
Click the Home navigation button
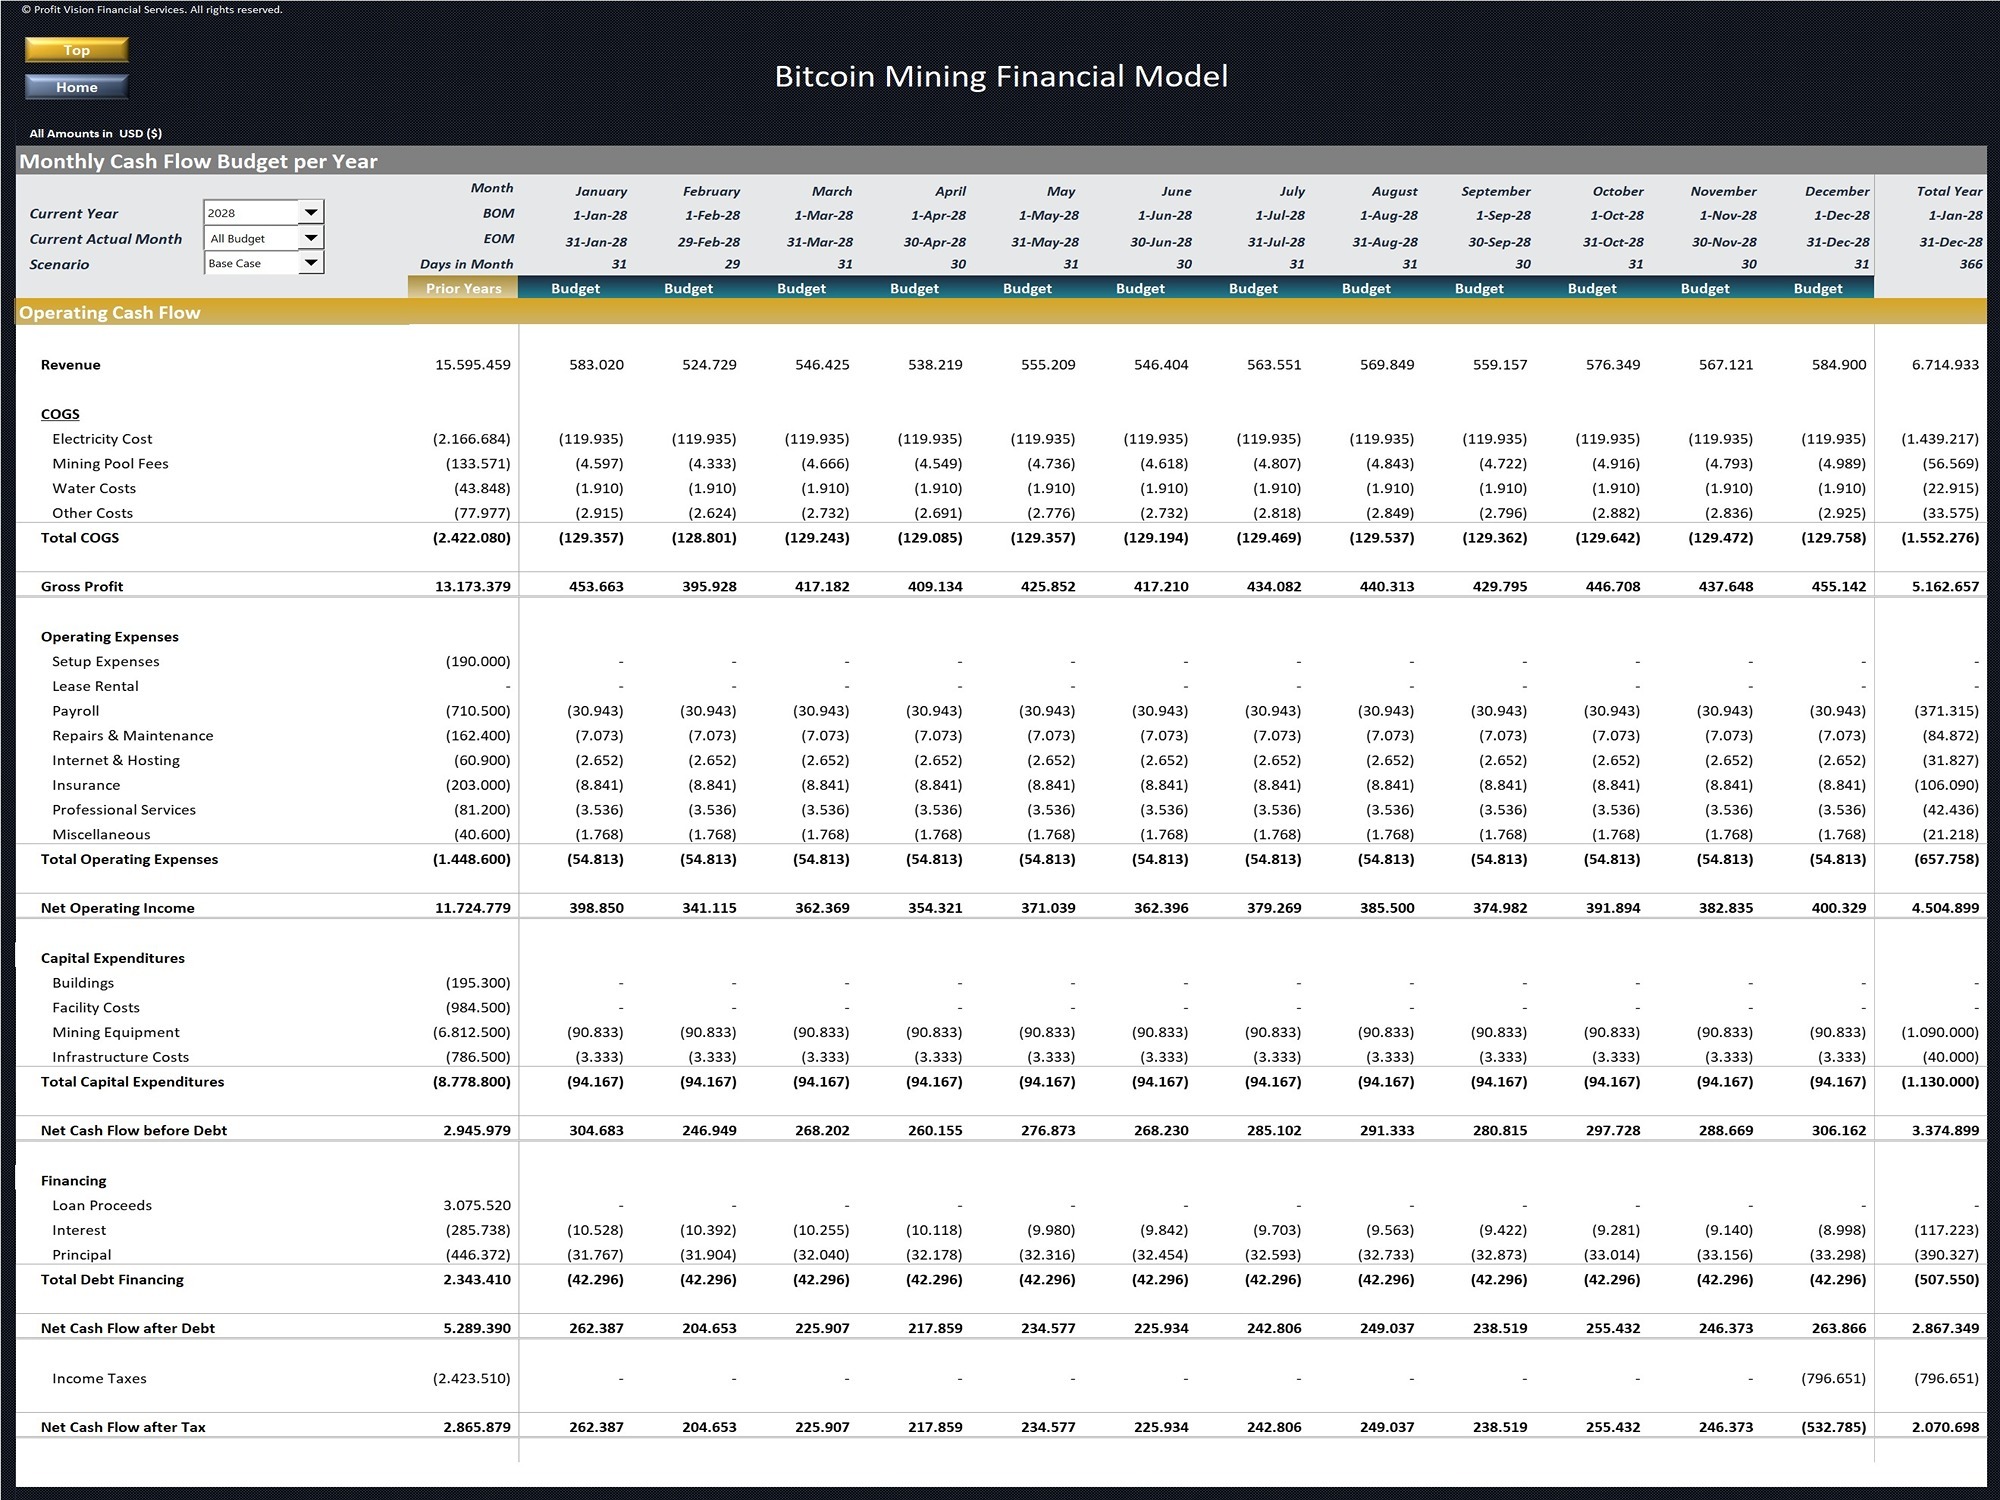point(76,87)
